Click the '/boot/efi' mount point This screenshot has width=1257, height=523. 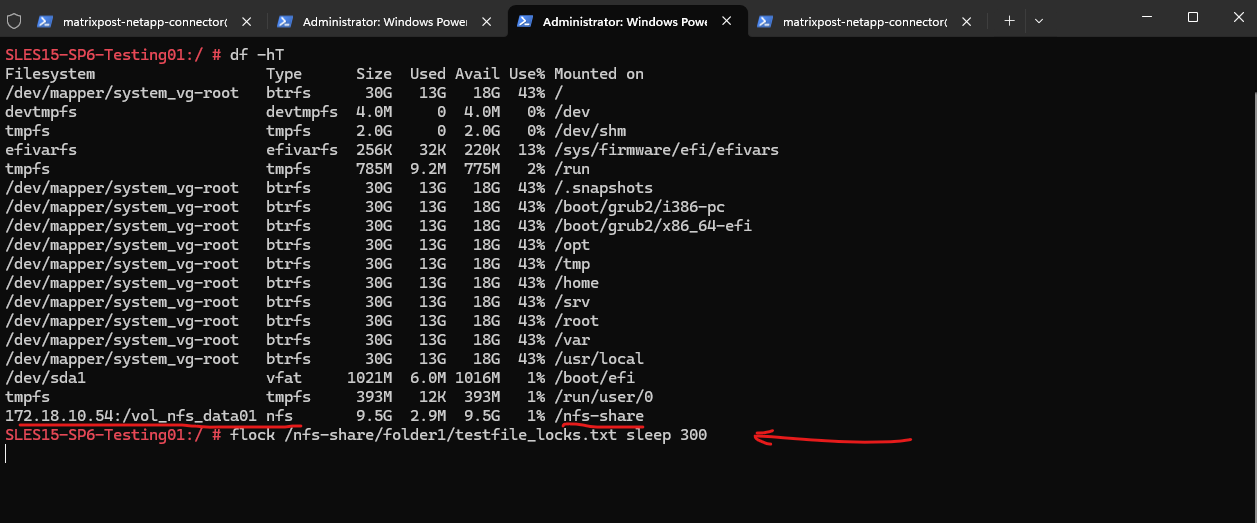coord(595,378)
